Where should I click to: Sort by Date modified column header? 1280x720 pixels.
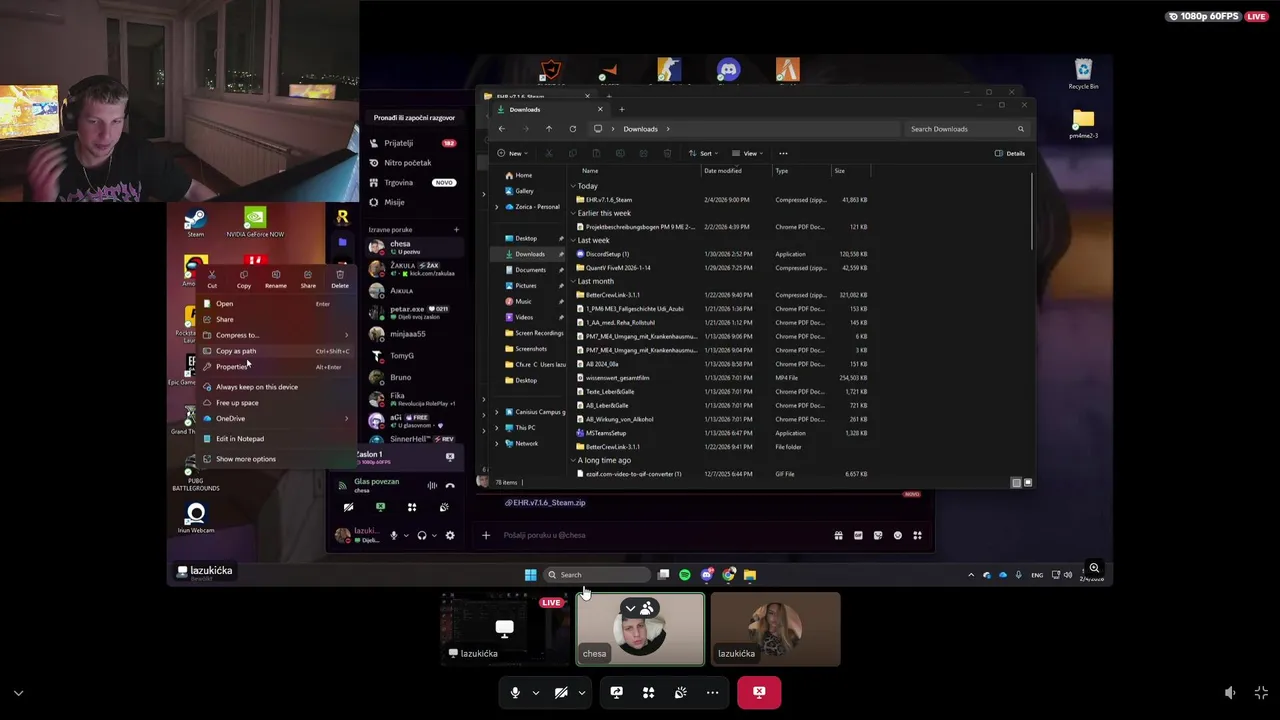click(x=723, y=171)
